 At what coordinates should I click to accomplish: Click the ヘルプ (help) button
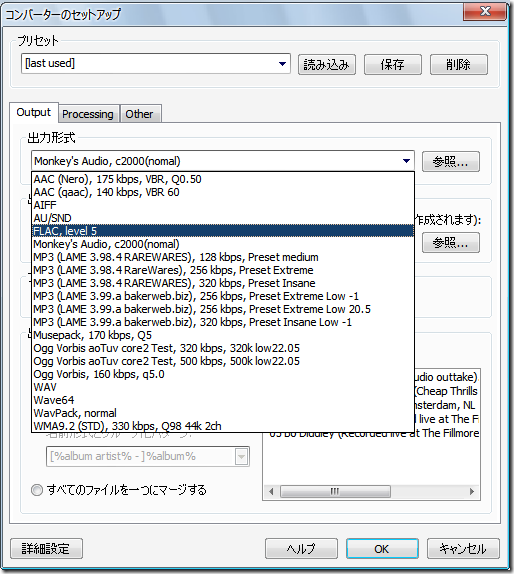tap(301, 549)
